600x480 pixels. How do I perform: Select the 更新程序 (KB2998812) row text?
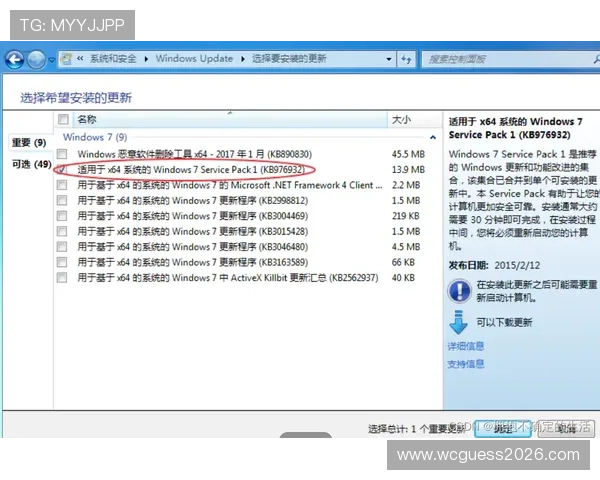[x=192, y=201]
